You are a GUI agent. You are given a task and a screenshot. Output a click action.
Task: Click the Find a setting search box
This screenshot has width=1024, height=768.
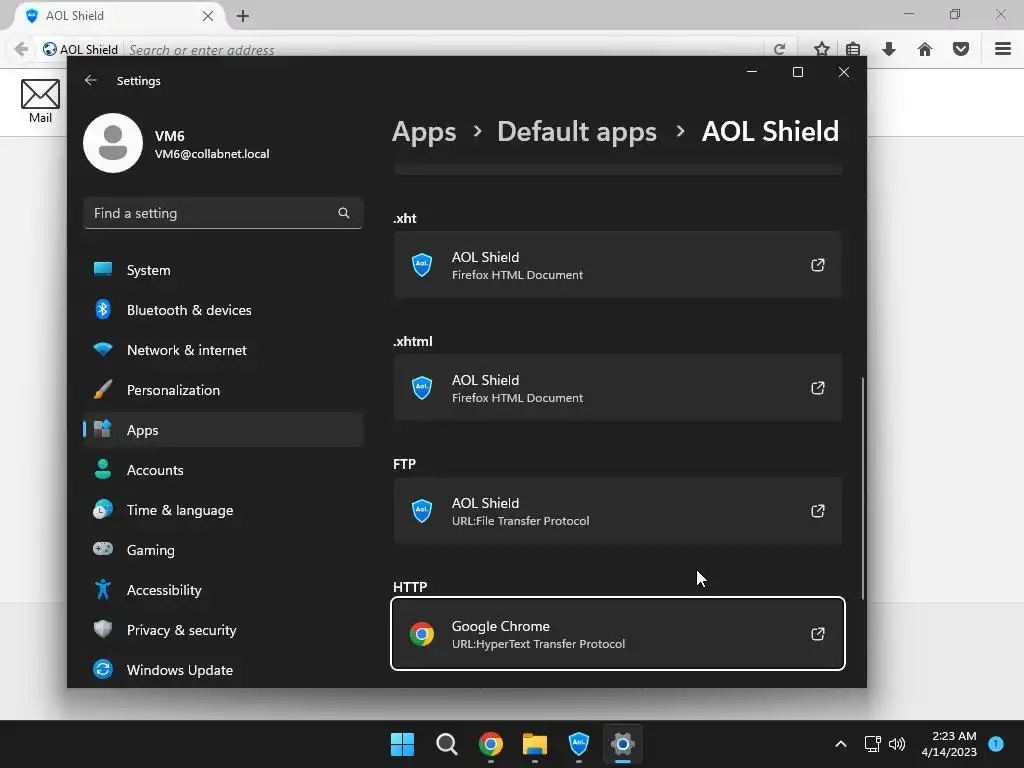[x=223, y=213]
